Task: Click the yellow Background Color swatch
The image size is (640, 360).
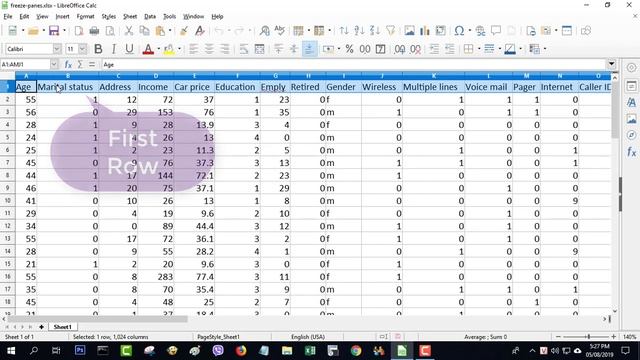Action: [169, 49]
